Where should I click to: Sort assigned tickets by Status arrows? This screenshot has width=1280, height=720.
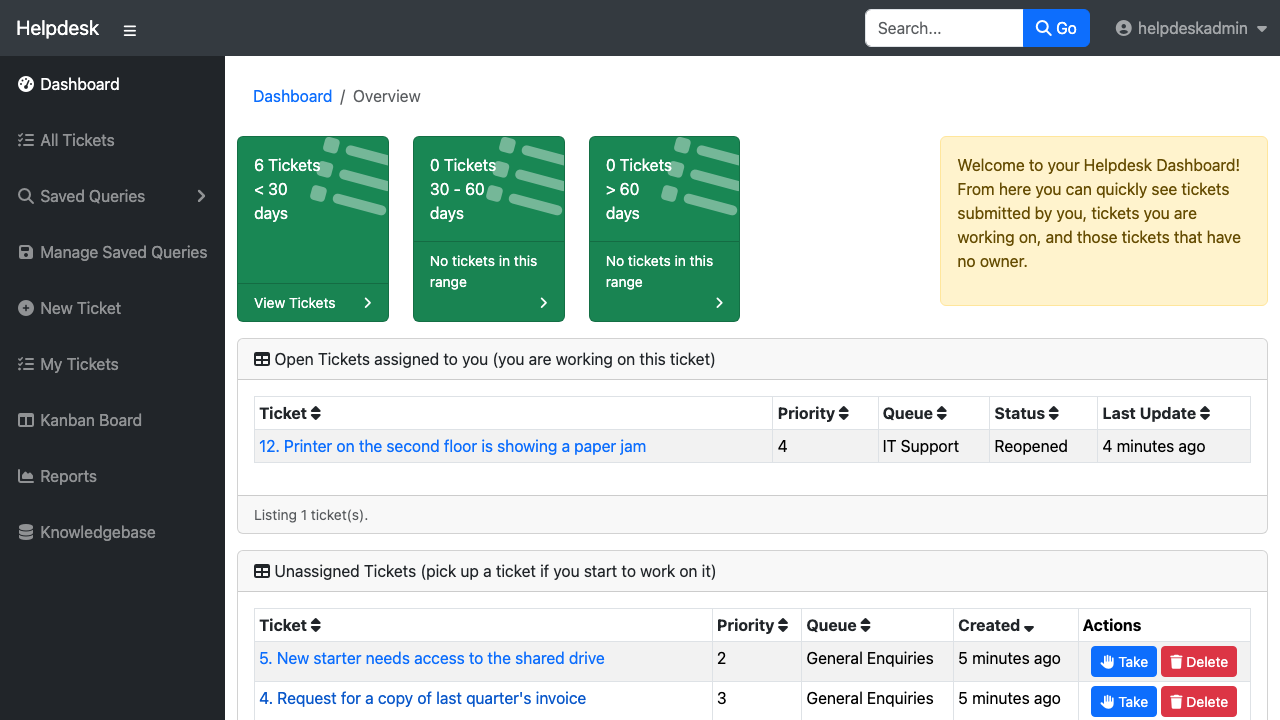(x=1054, y=413)
